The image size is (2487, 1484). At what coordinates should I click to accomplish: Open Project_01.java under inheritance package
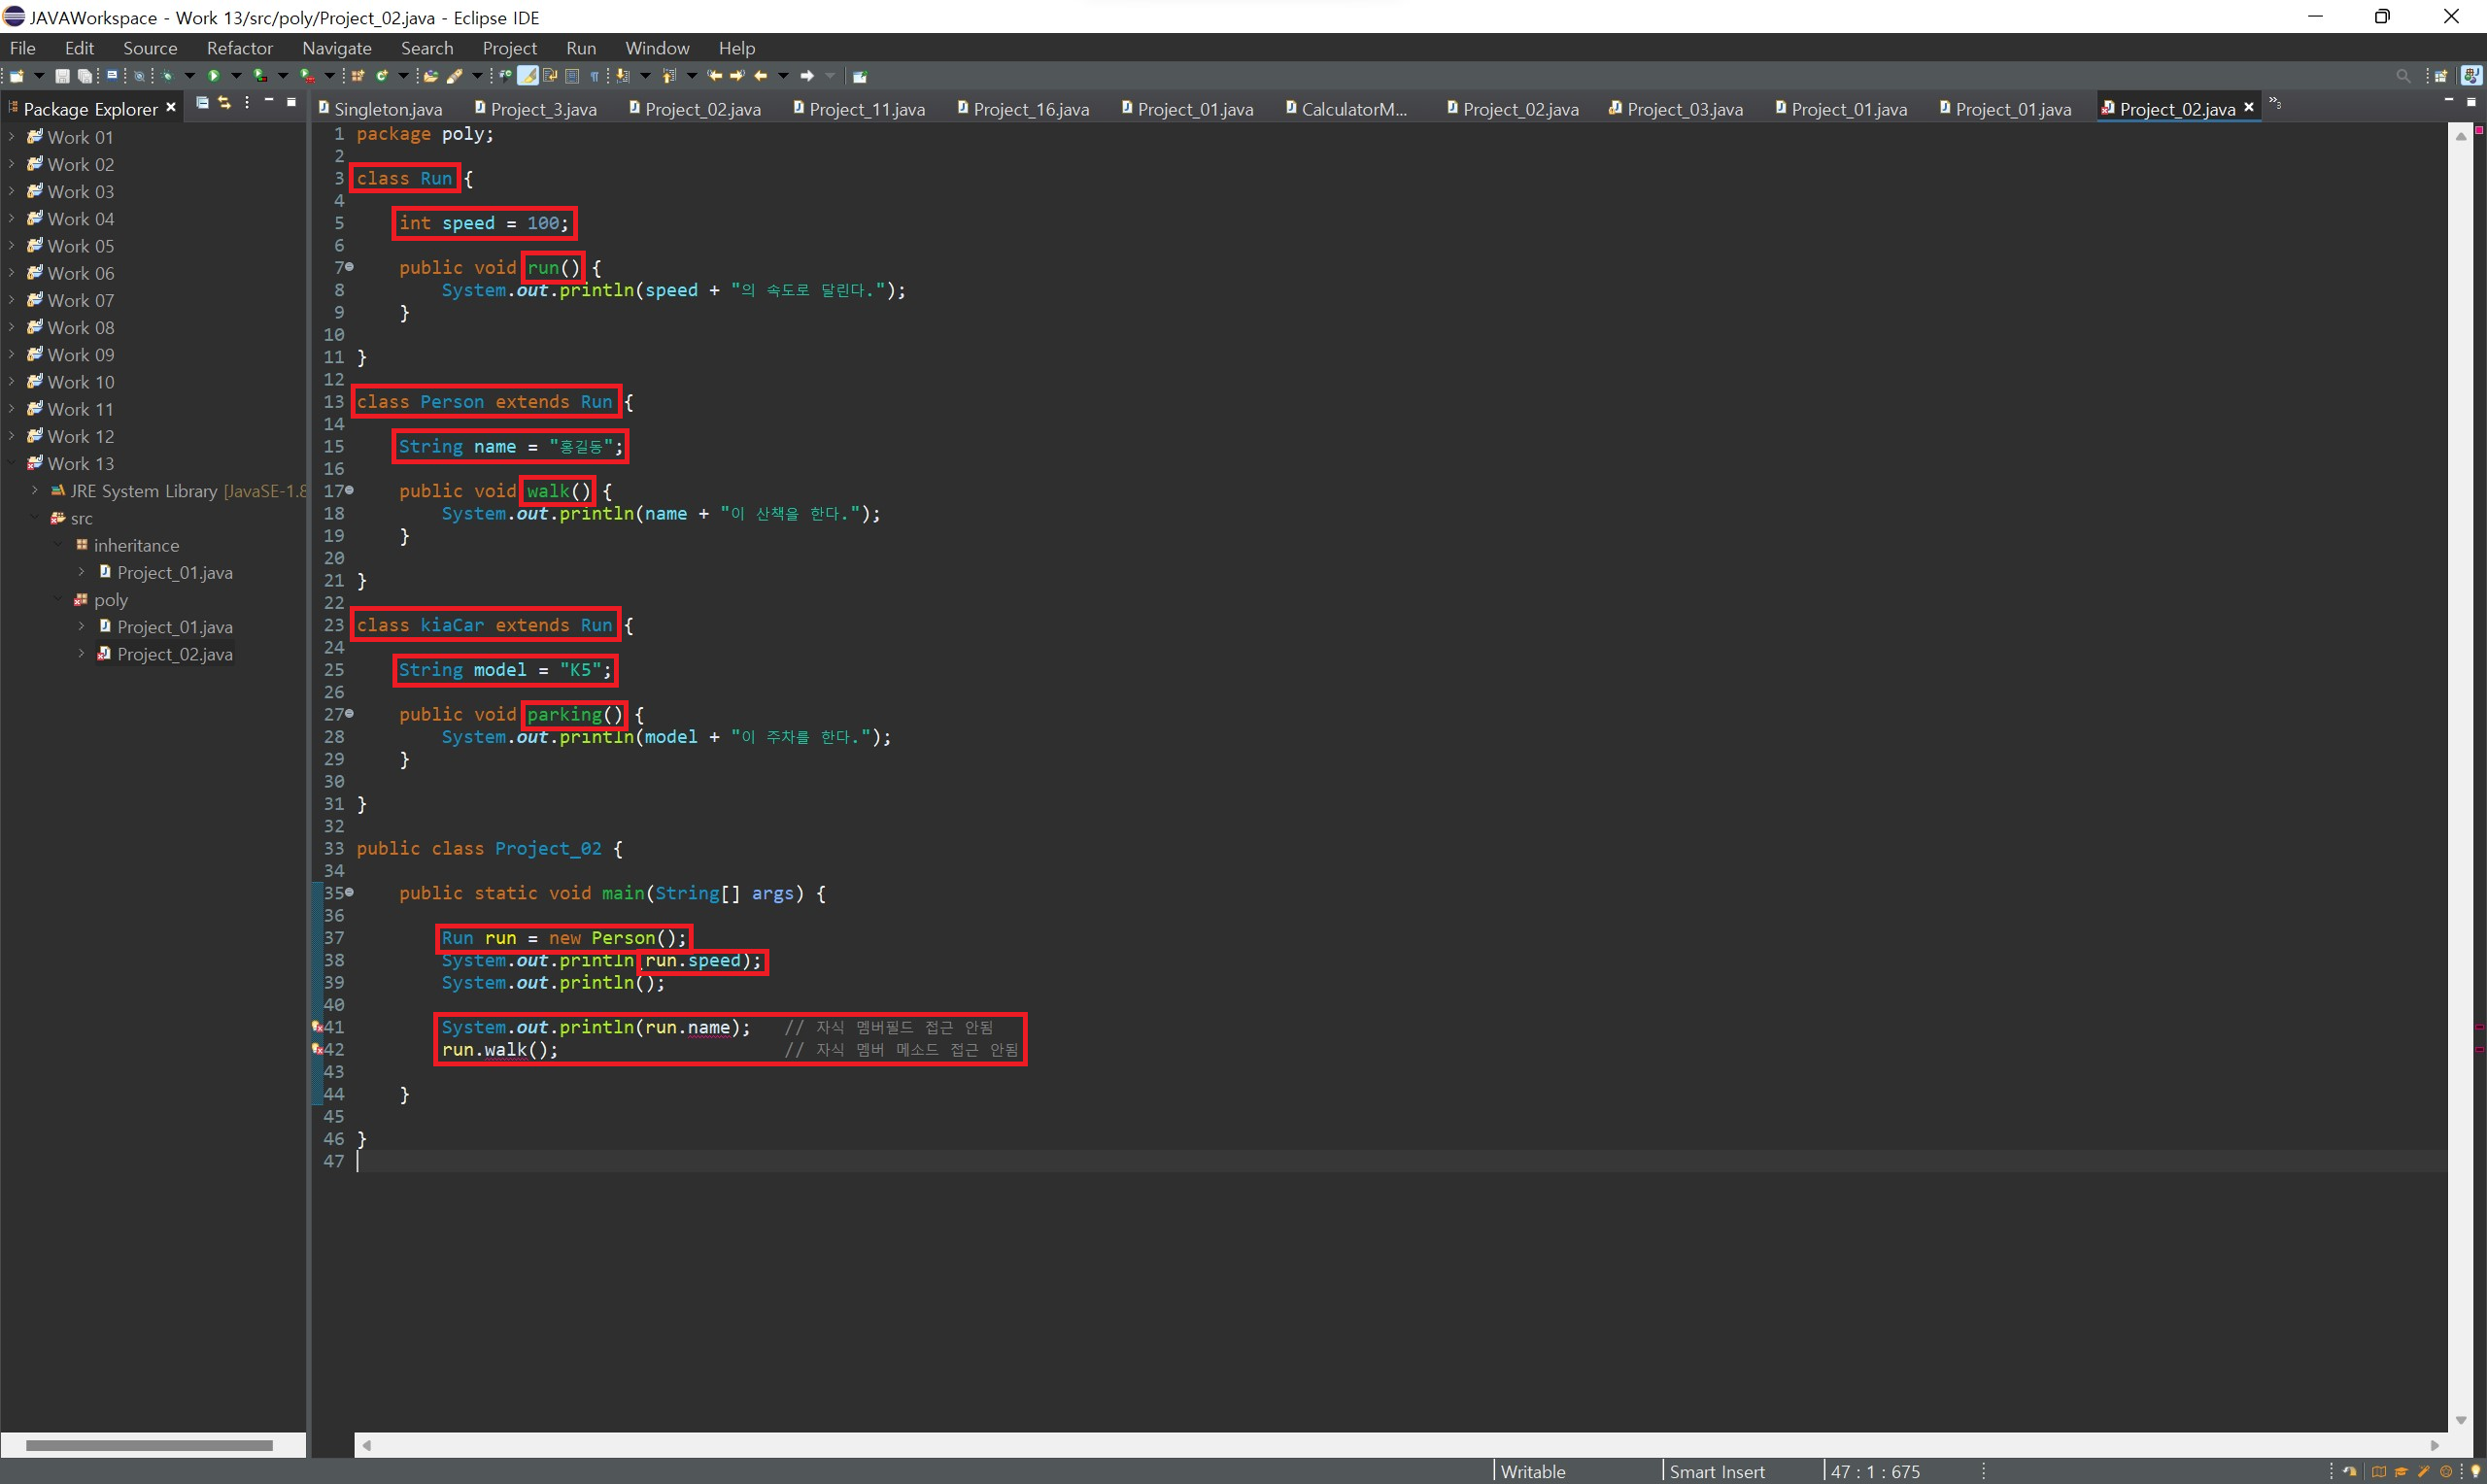(174, 572)
